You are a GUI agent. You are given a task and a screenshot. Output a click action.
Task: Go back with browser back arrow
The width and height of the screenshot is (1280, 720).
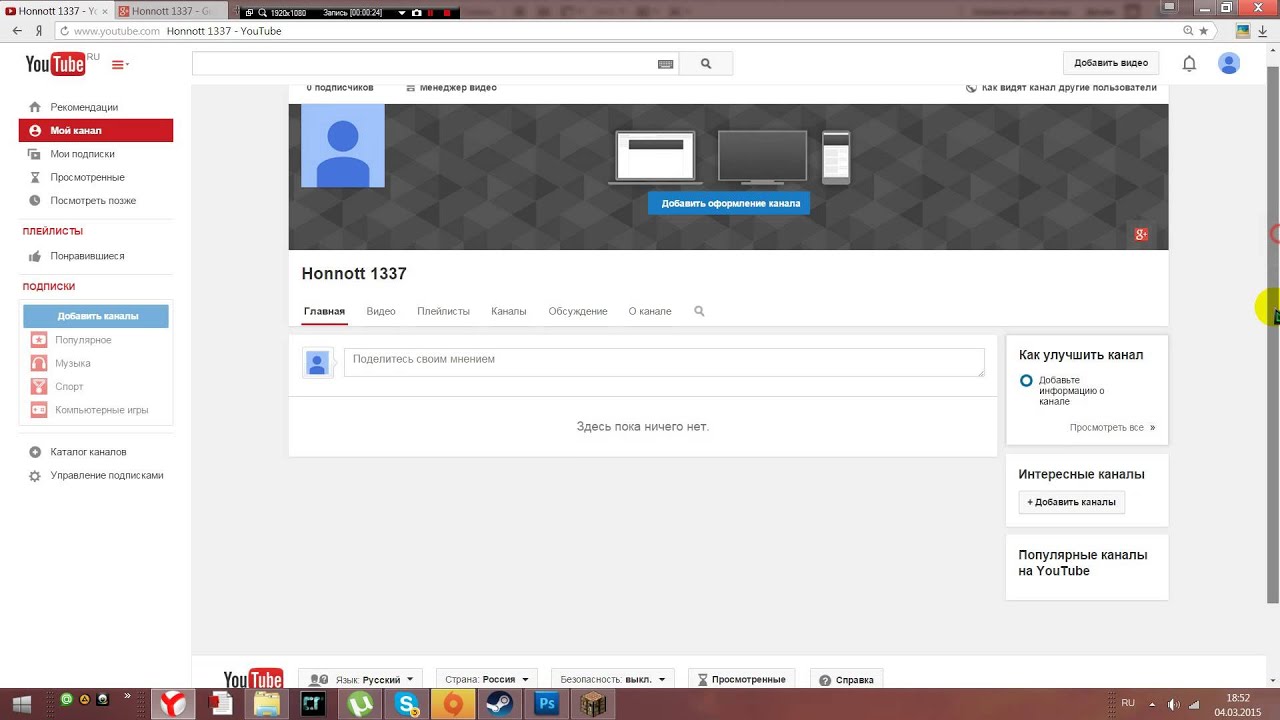pyautogui.click(x=17, y=31)
